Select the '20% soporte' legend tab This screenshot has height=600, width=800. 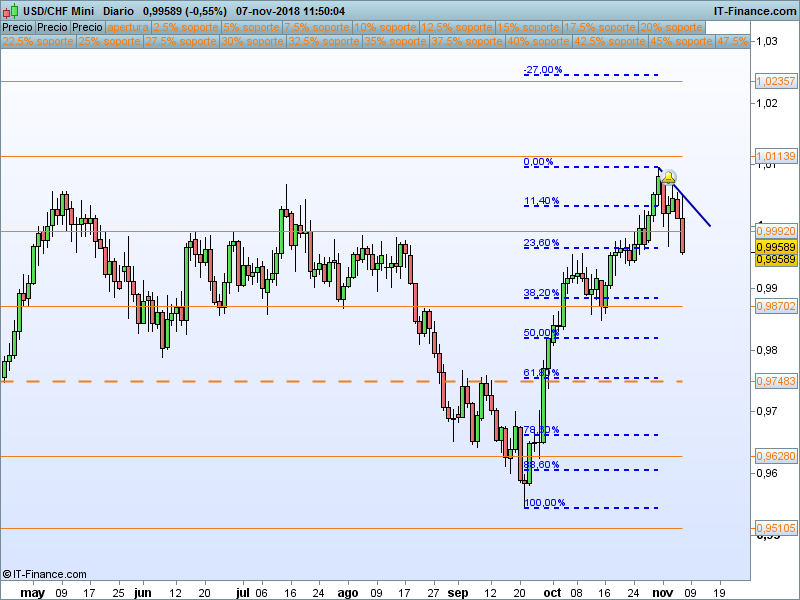671,28
